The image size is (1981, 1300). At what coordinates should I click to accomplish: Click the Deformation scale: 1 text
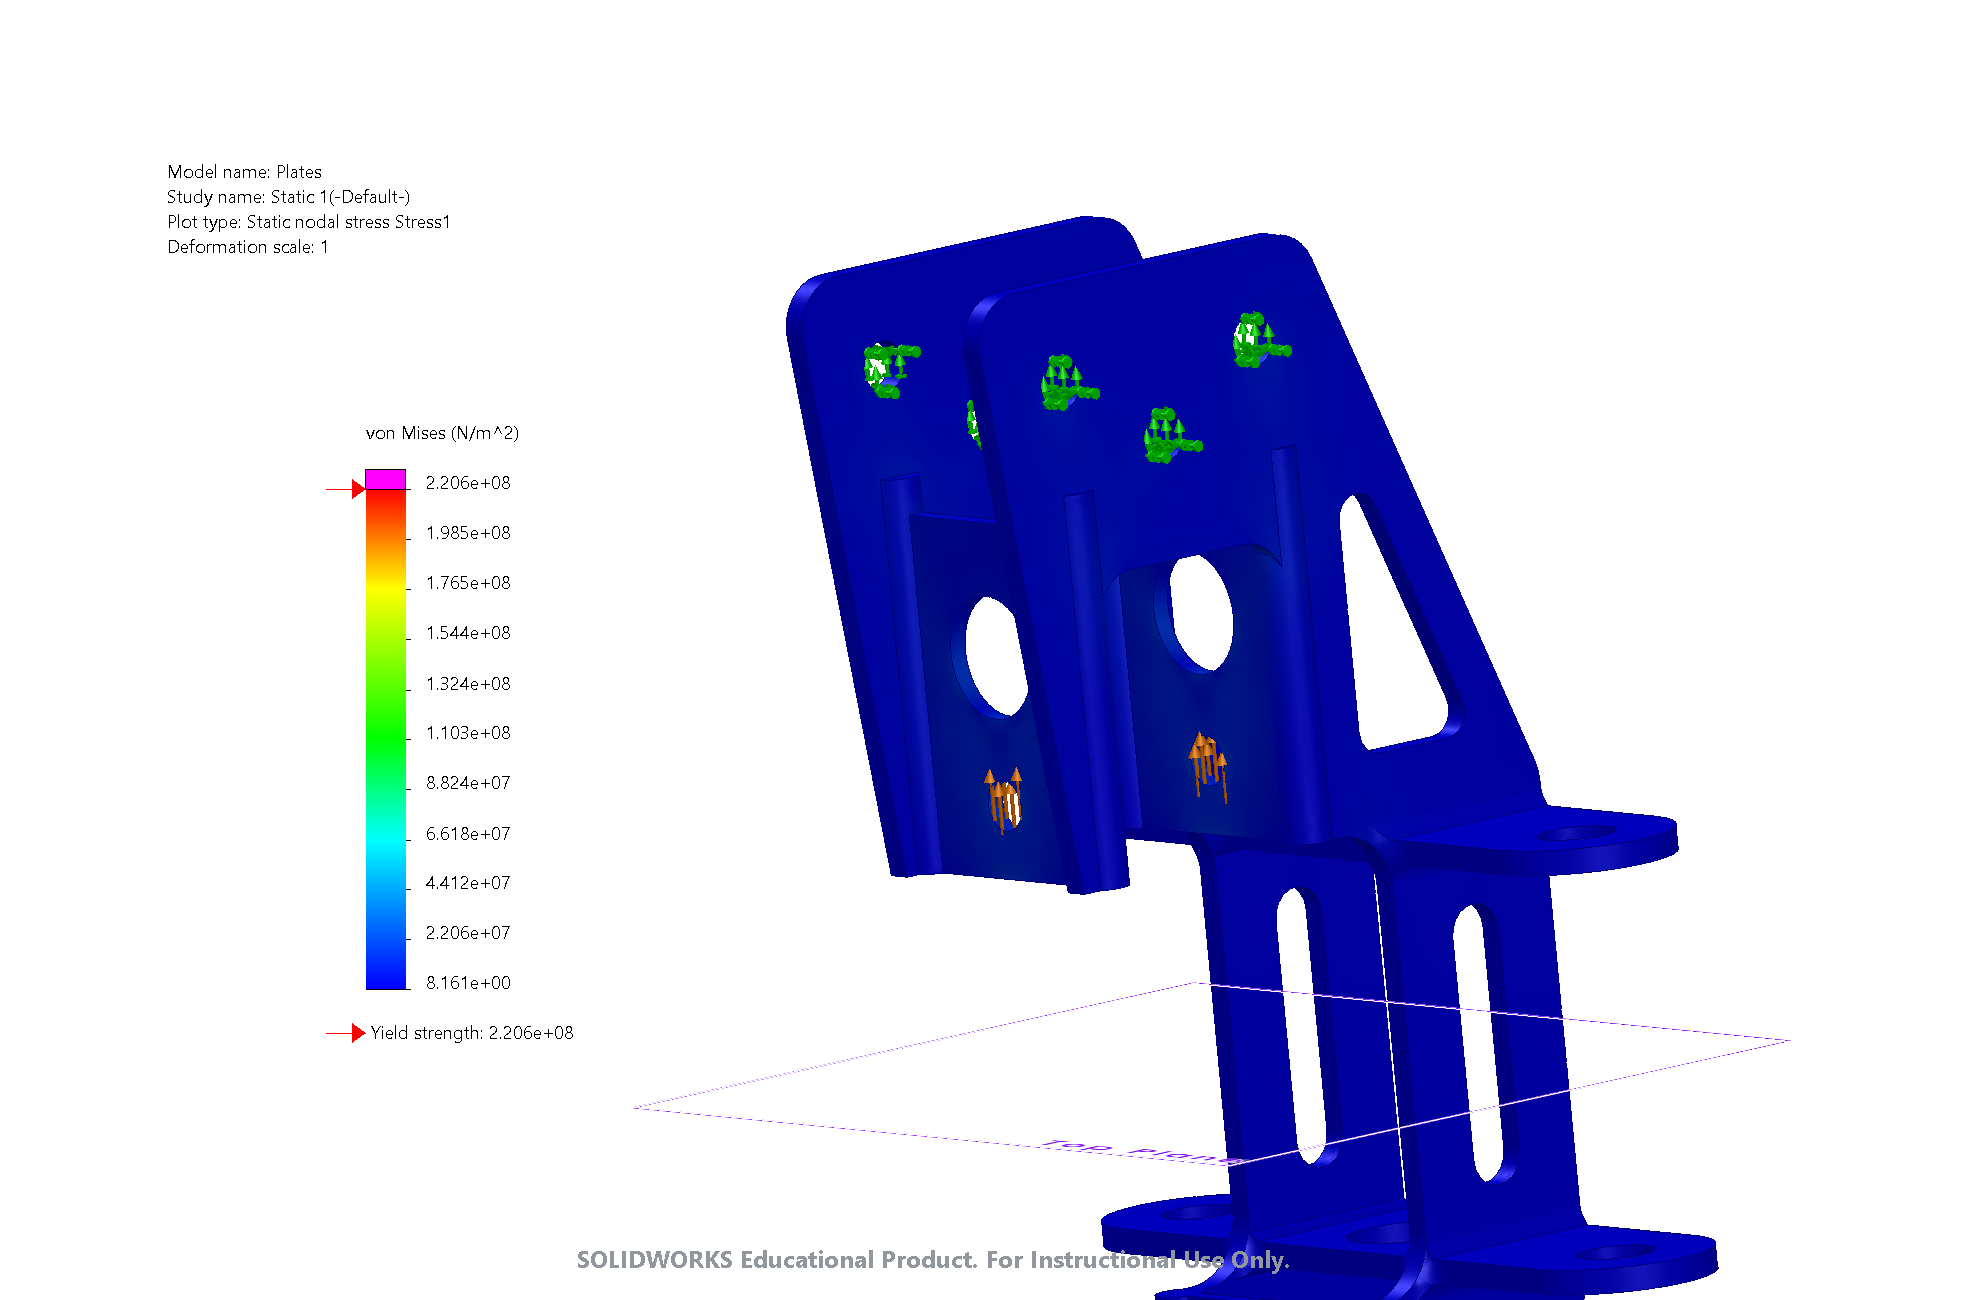click(247, 247)
